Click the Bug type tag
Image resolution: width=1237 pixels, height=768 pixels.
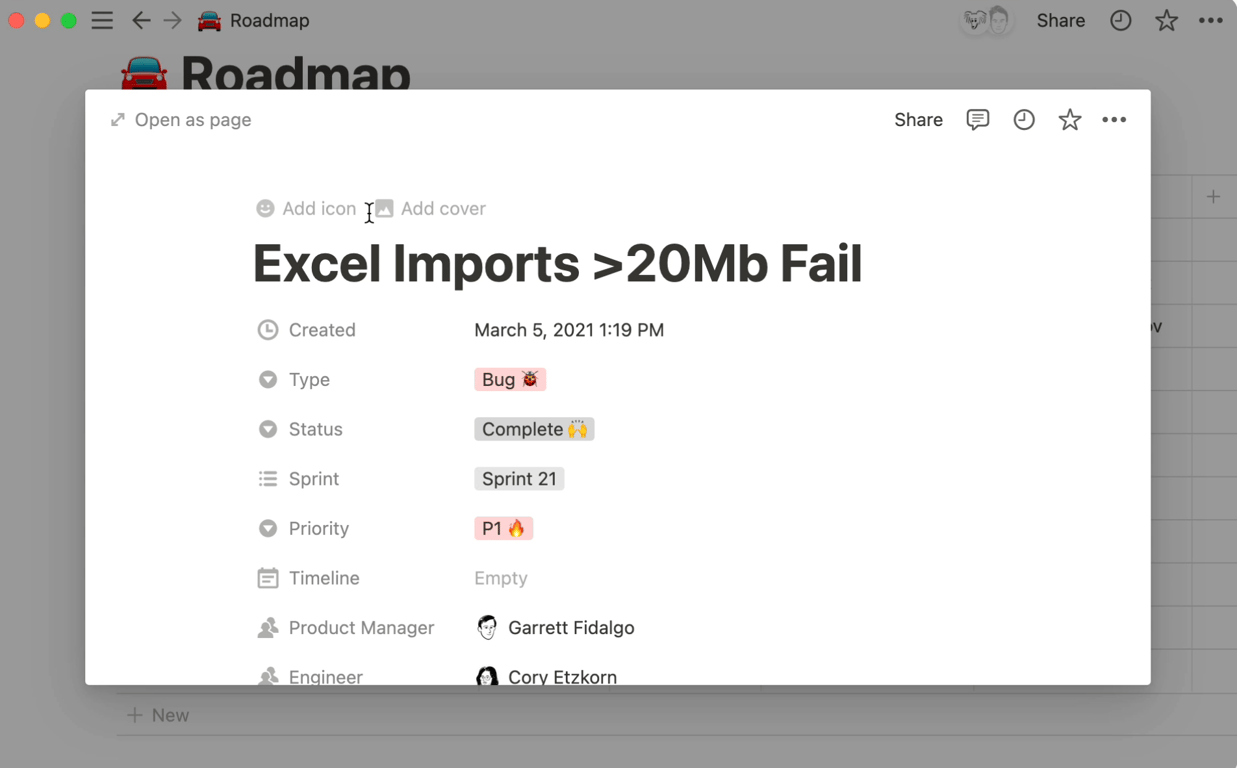(x=509, y=380)
